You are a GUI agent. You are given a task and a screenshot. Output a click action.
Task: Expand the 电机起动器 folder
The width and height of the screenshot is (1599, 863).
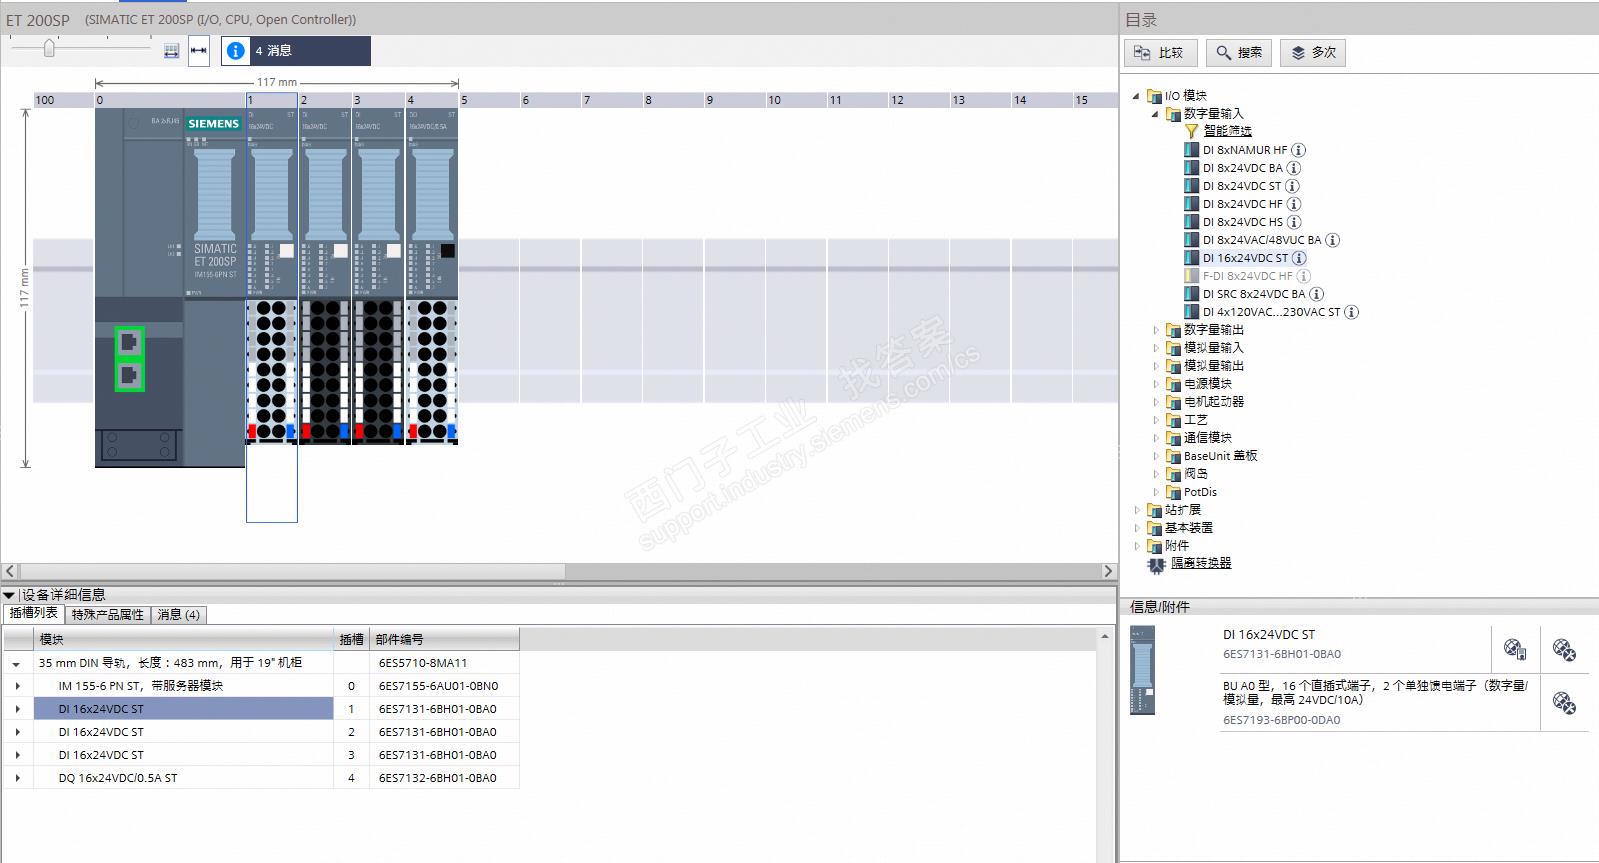coord(1155,402)
